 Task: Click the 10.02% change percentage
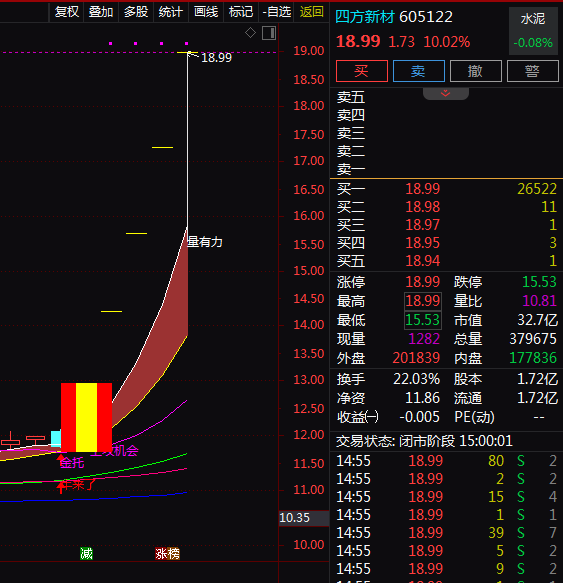pyautogui.click(x=447, y=42)
